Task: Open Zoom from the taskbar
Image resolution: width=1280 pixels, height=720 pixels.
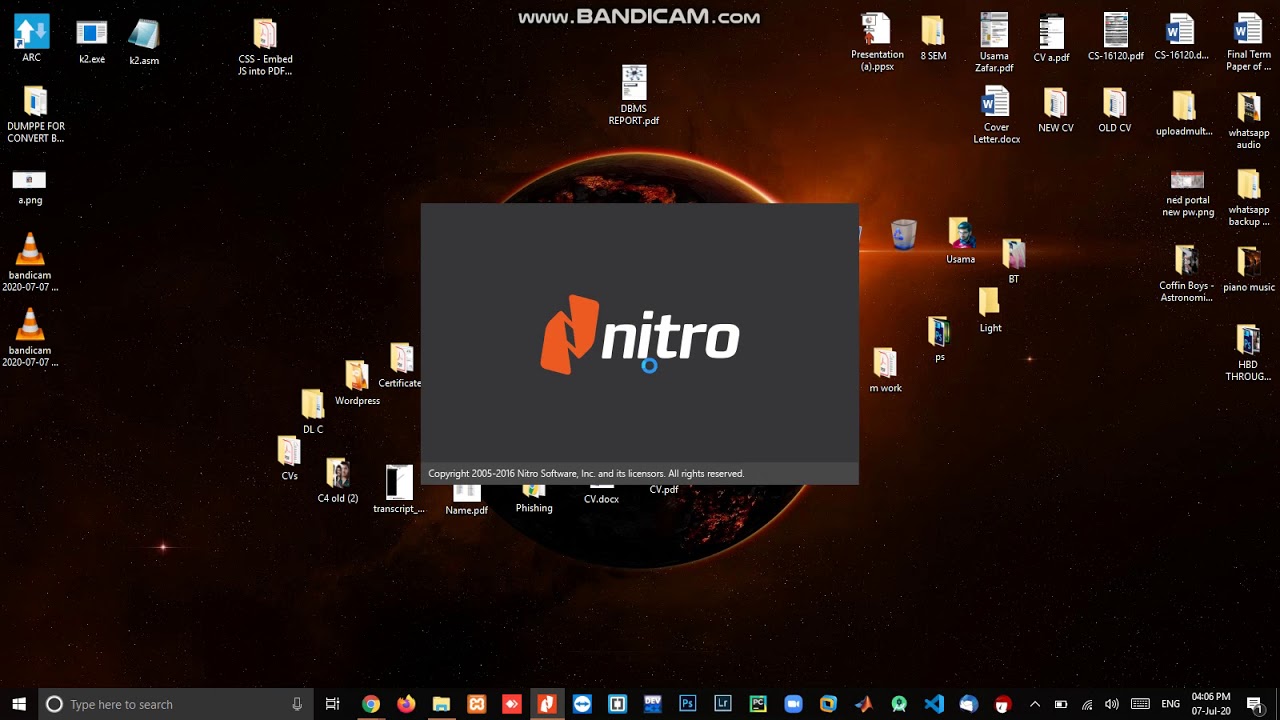Action: (793, 704)
